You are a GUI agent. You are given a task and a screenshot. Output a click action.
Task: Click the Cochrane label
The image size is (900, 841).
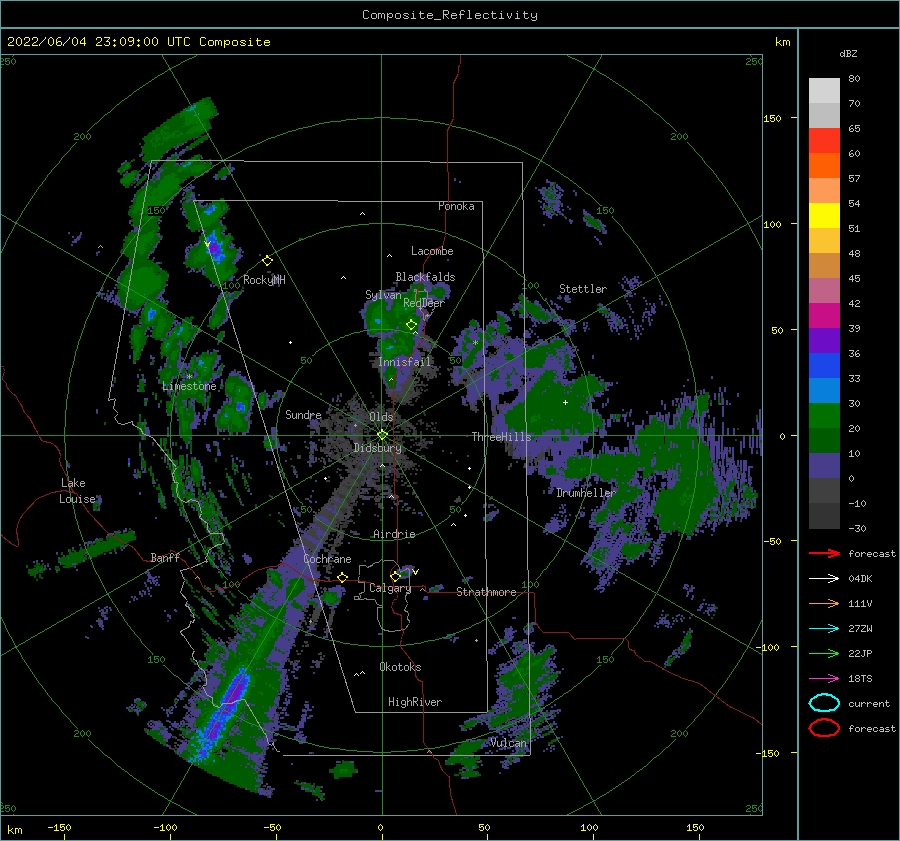[327, 559]
